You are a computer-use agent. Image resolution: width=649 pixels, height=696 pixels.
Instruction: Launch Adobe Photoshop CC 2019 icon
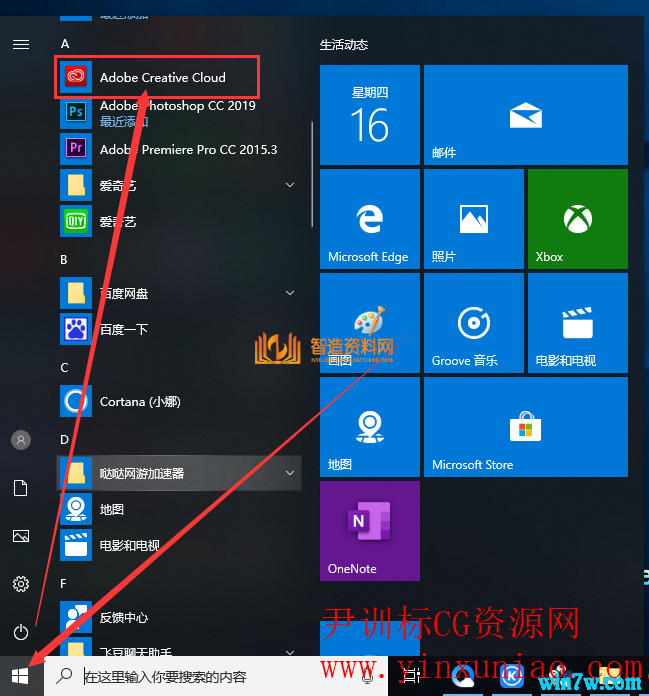76,112
